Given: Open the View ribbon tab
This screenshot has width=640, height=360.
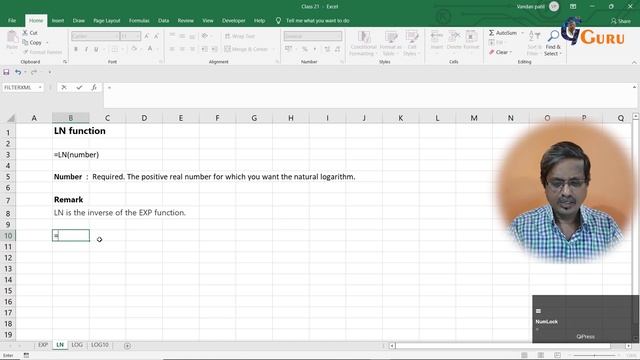Looking at the screenshot, I should (207, 20).
